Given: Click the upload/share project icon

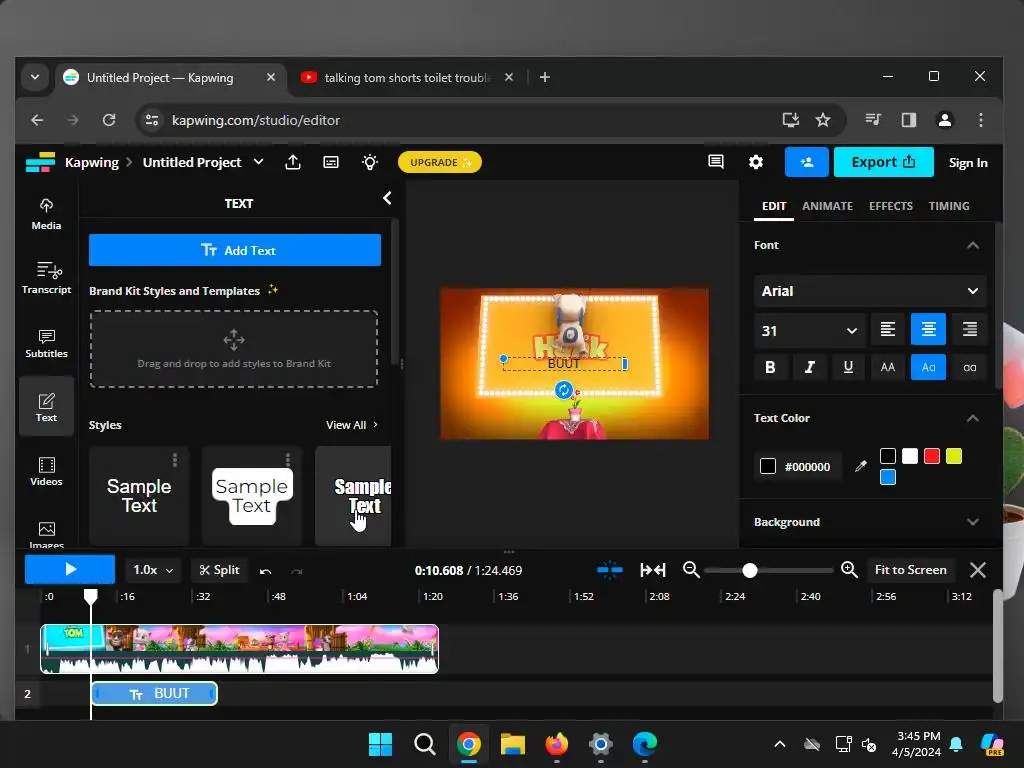Looking at the screenshot, I should (293, 162).
